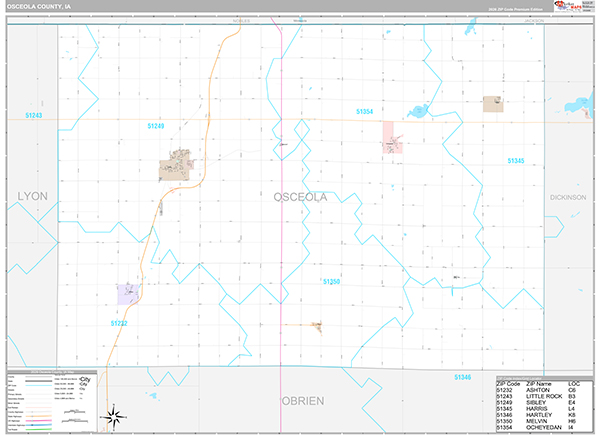Click location code C6 in the table
Viewport: 600px width, 435px height.
(572, 390)
